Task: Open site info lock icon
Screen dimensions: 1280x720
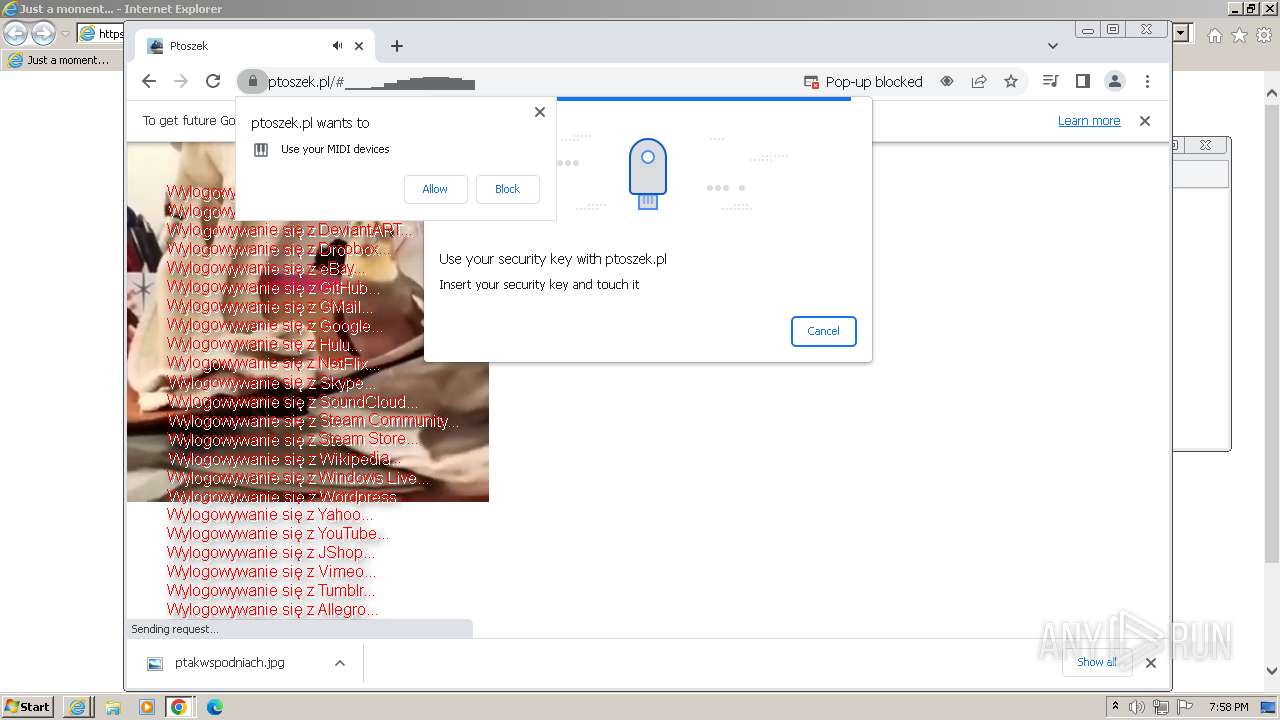Action: (252, 82)
